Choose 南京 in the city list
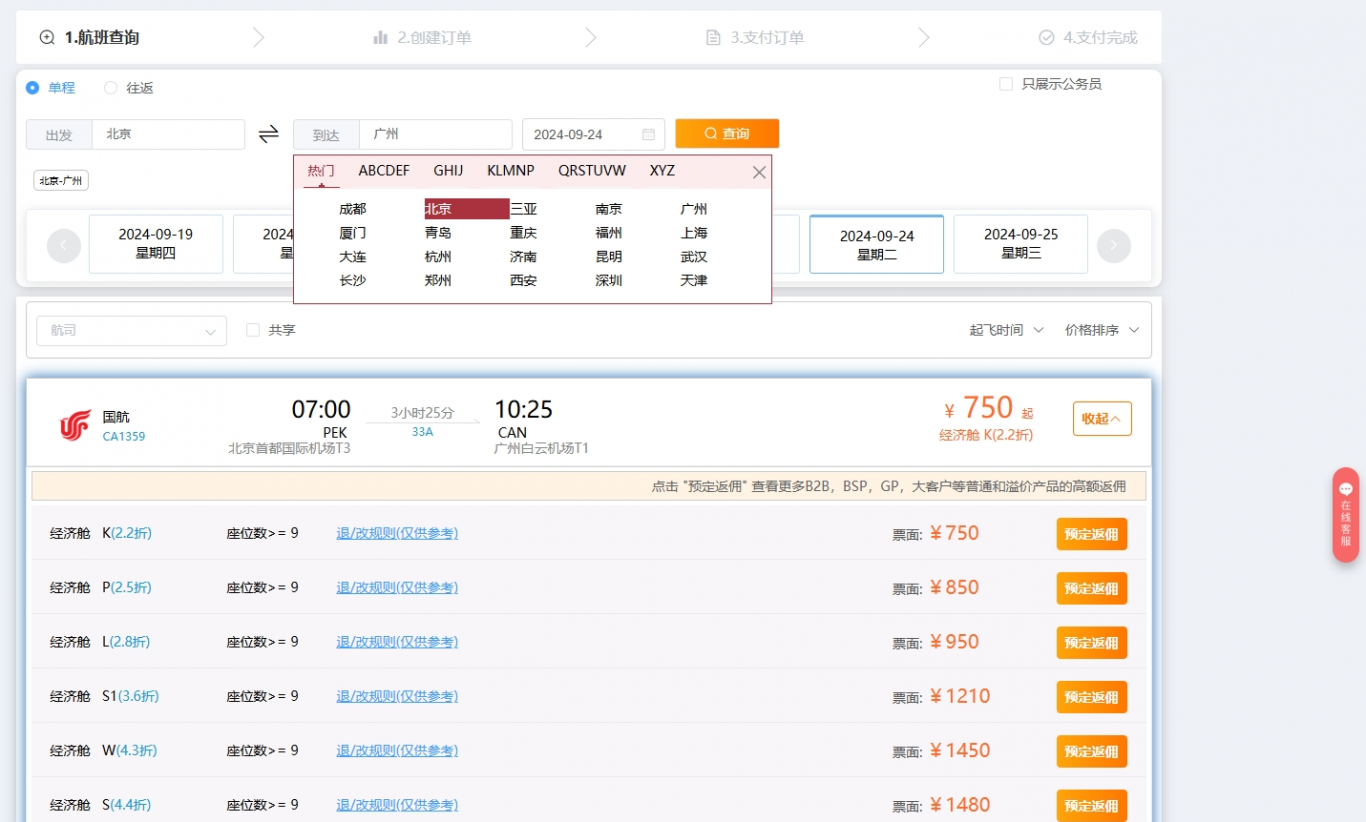The image size is (1366, 822). [609, 209]
